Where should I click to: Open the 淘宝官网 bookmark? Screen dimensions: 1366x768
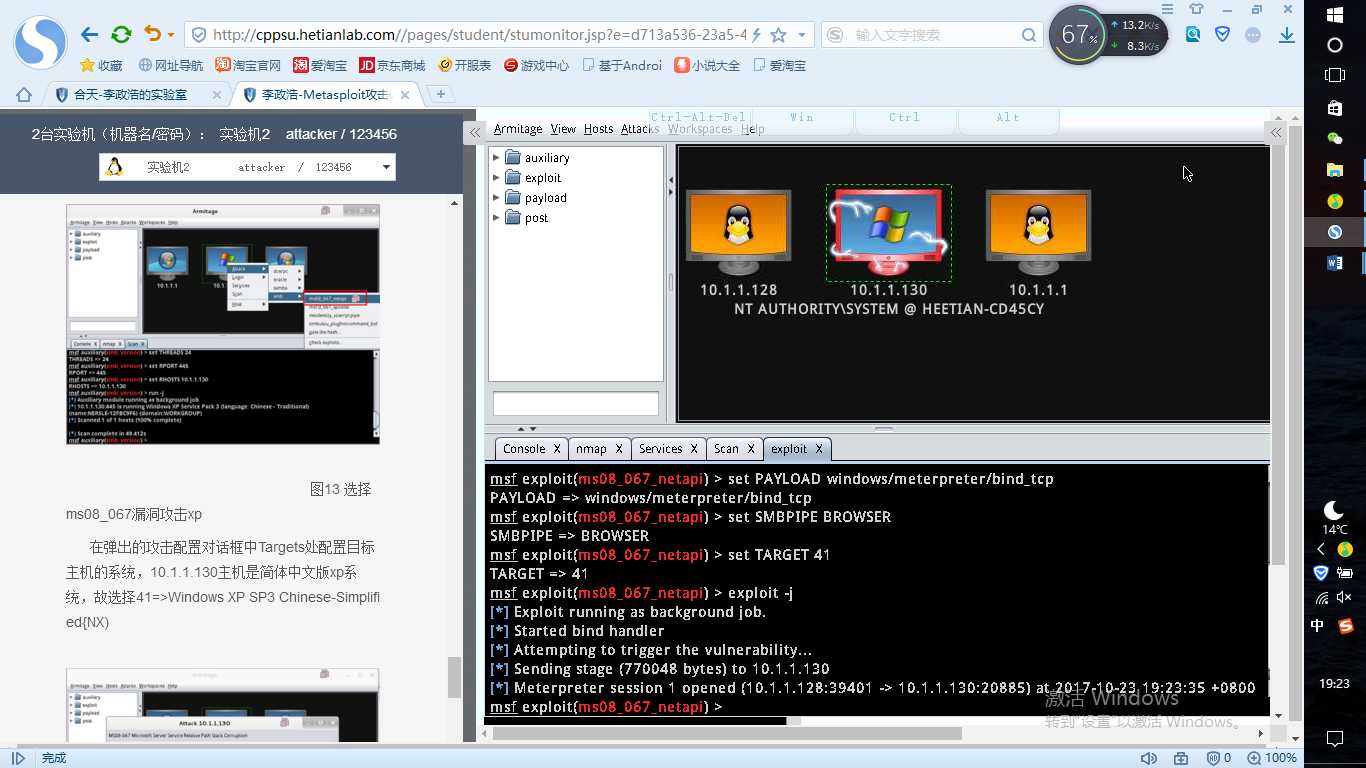[x=248, y=65]
